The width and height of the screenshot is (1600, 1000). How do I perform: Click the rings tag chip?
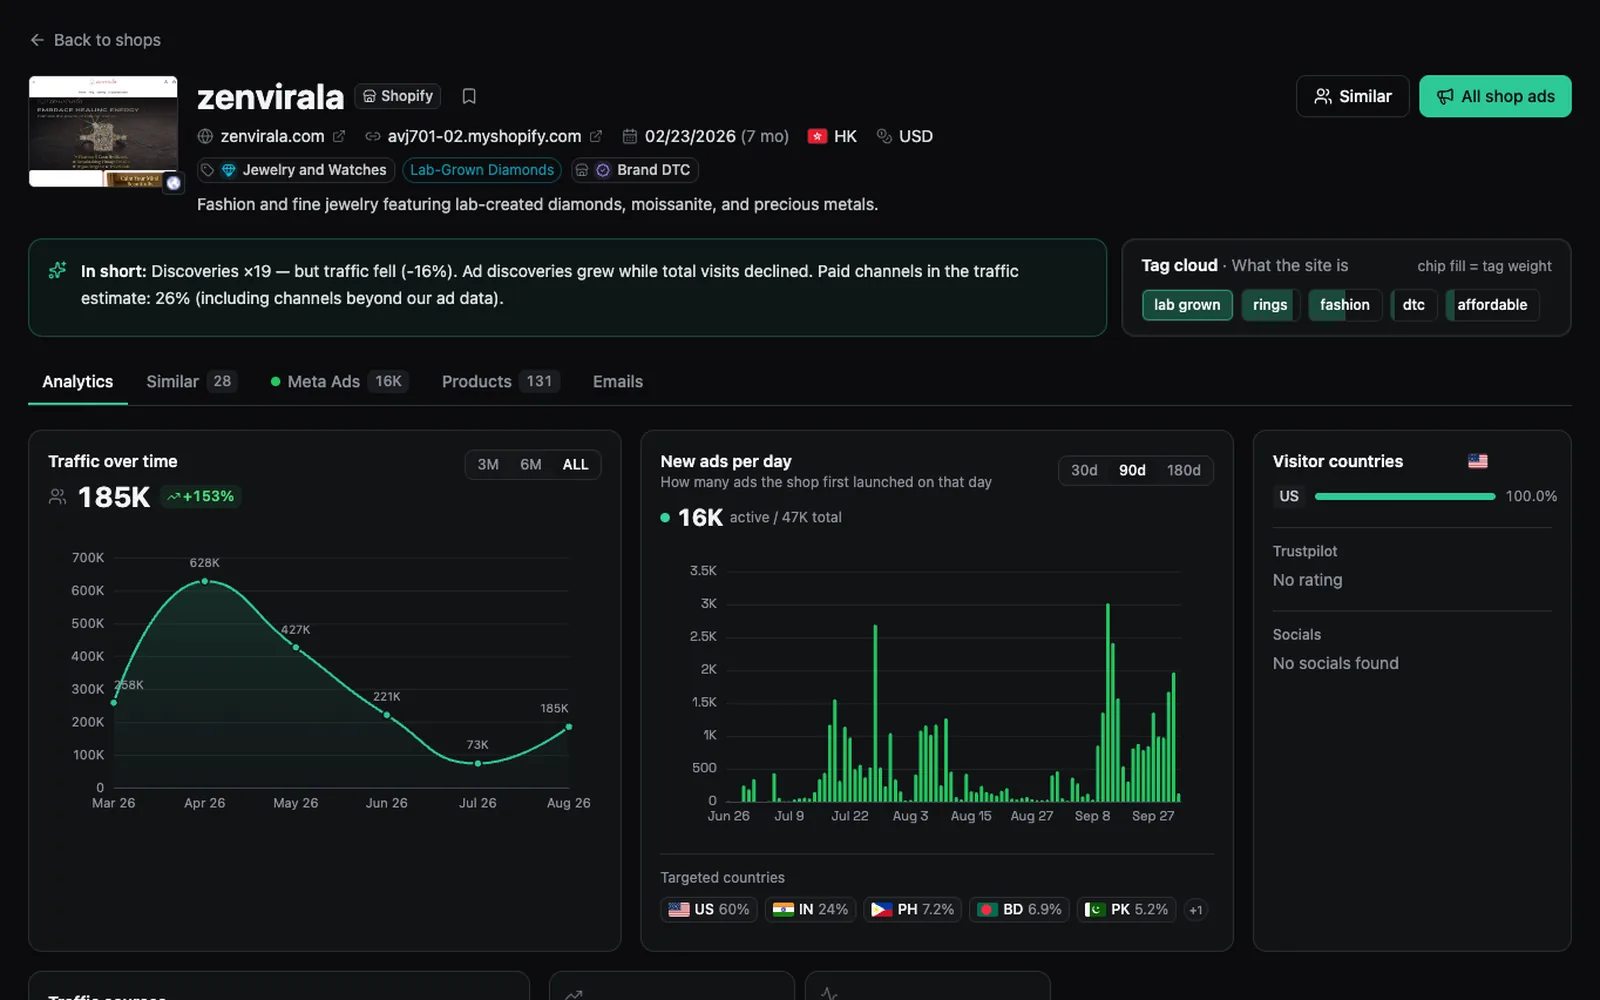[1270, 305]
